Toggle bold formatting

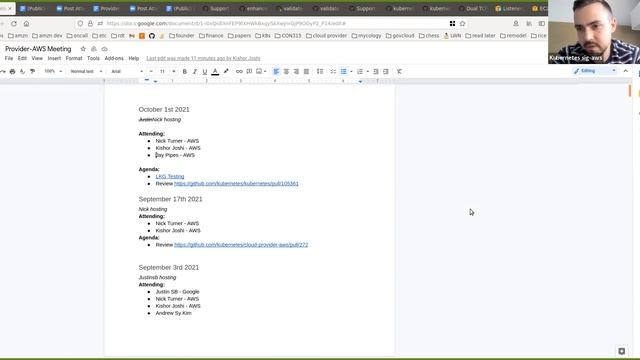coord(184,71)
